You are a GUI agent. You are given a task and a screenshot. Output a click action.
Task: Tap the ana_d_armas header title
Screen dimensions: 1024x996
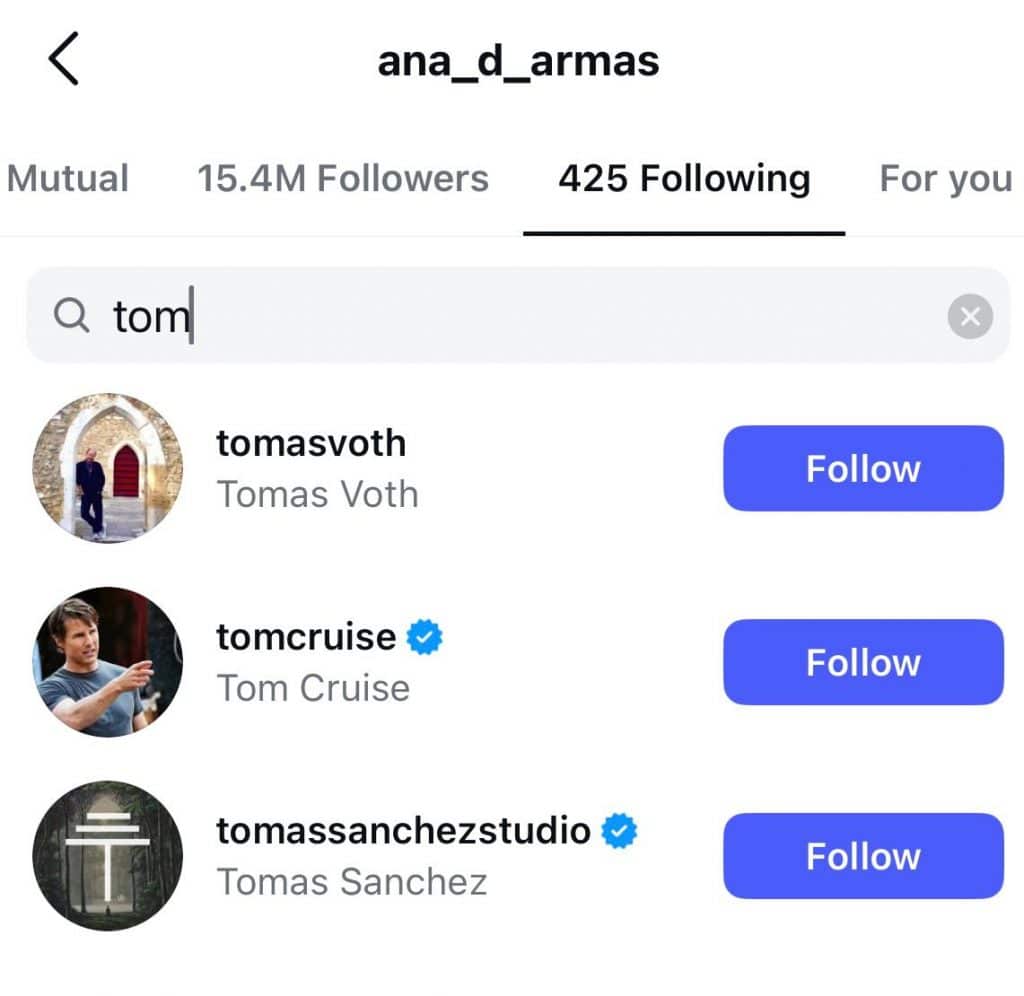[x=518, y=62]
